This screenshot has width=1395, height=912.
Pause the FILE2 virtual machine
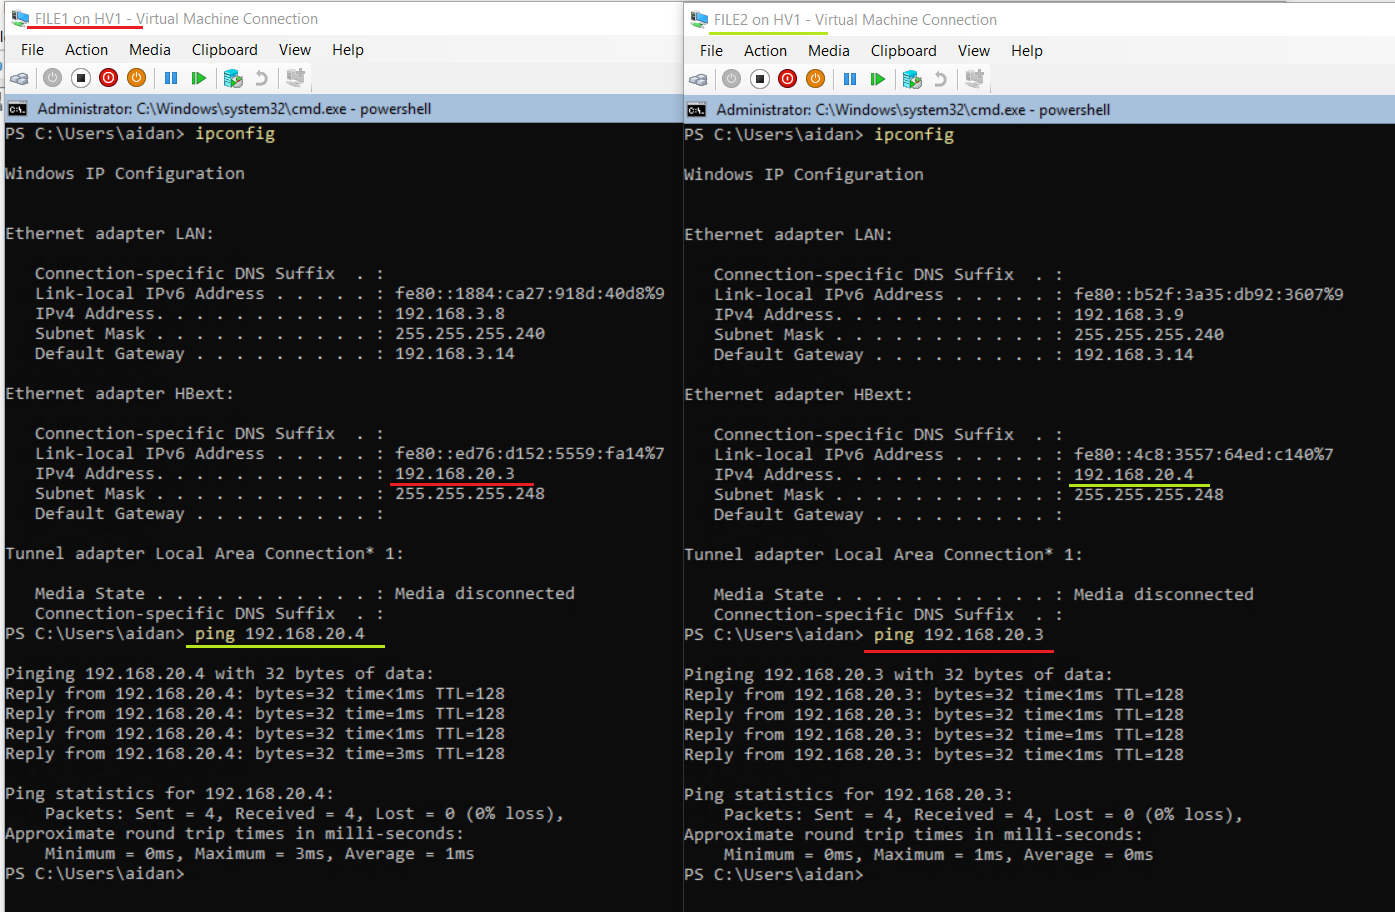pos(850,79)
